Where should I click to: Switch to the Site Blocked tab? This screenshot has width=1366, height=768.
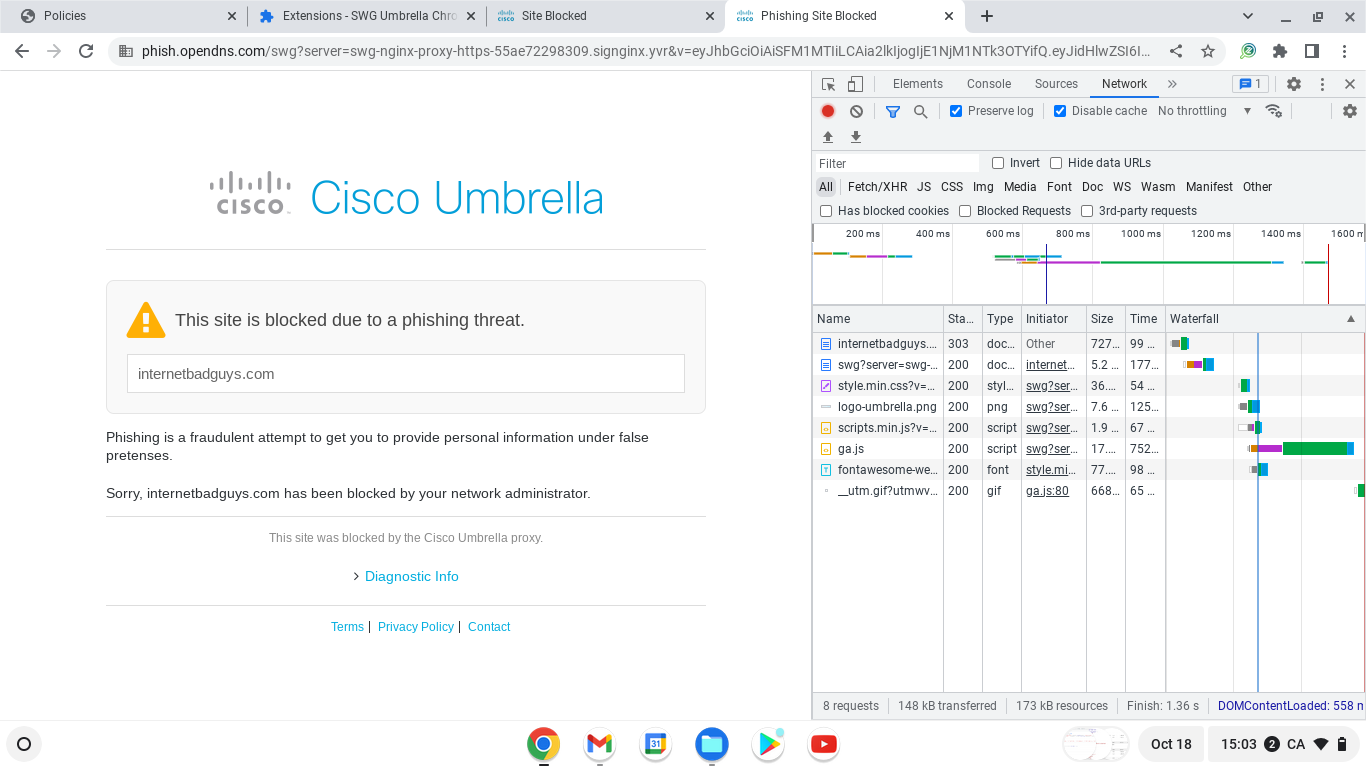click(606, 16)
